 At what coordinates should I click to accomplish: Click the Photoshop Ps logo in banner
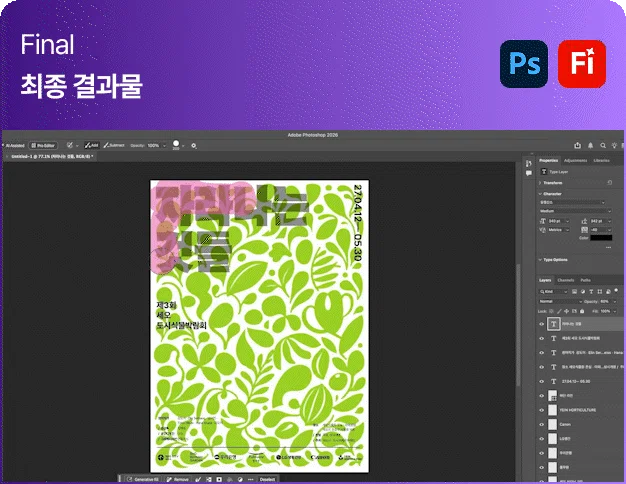coord(524,64)
